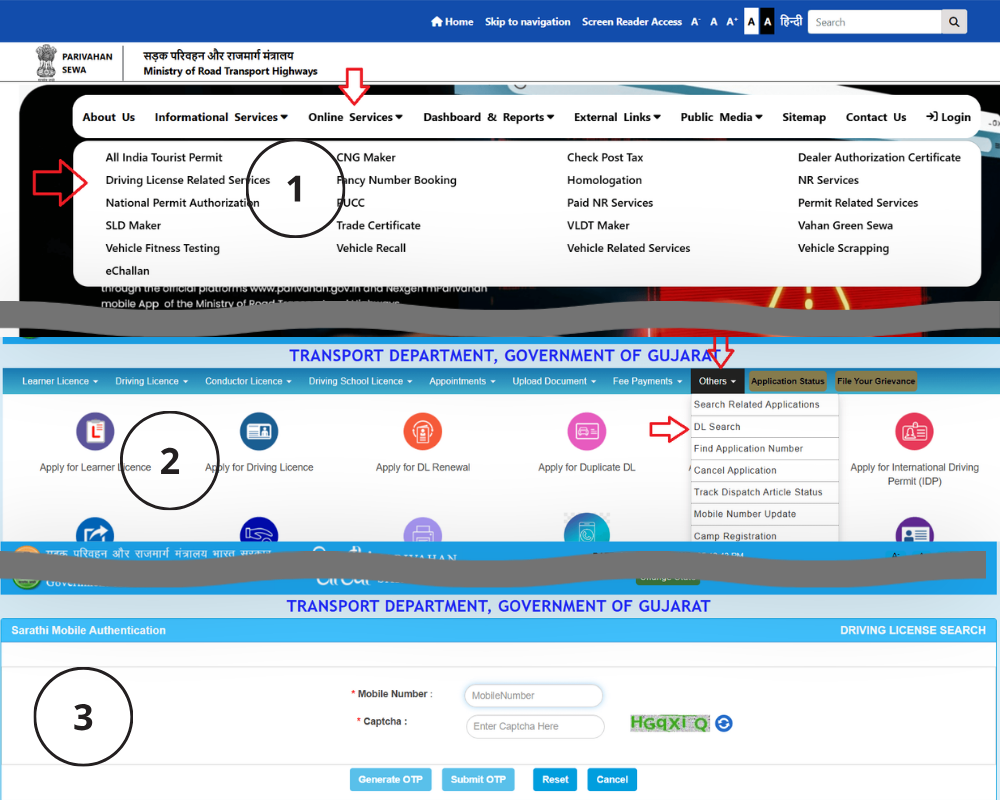The width and height of the screenshot is (1000, 800).
Task: Select black-background contrast A button
Action: pos(767,22)
